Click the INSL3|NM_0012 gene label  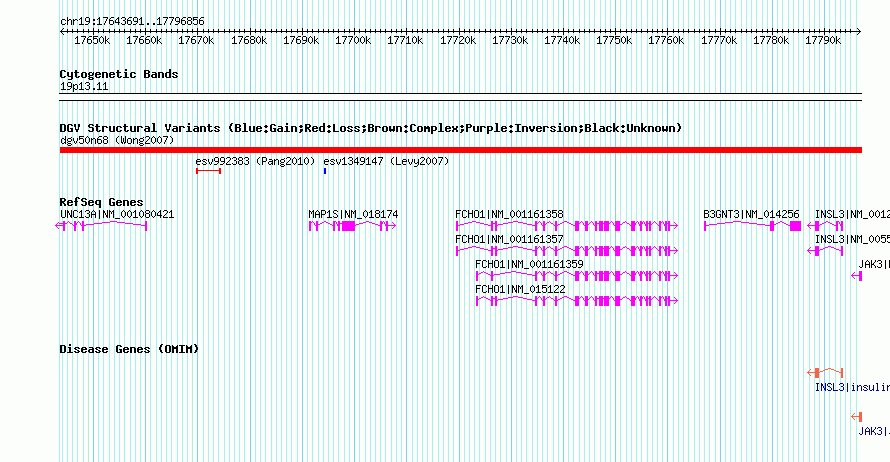(x=853, y=215)
